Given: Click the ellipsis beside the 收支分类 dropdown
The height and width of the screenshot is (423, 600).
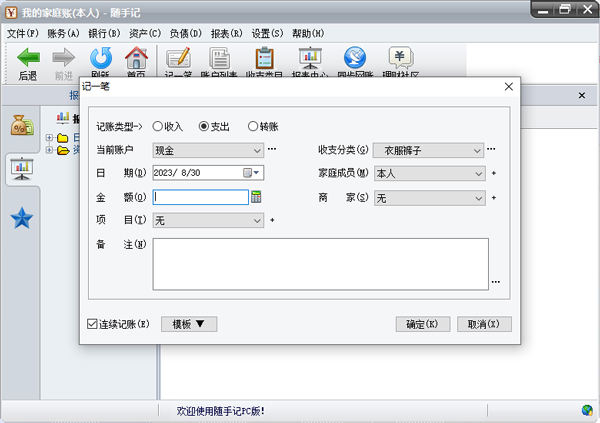Looking at the screenshot, I should 491,149.
